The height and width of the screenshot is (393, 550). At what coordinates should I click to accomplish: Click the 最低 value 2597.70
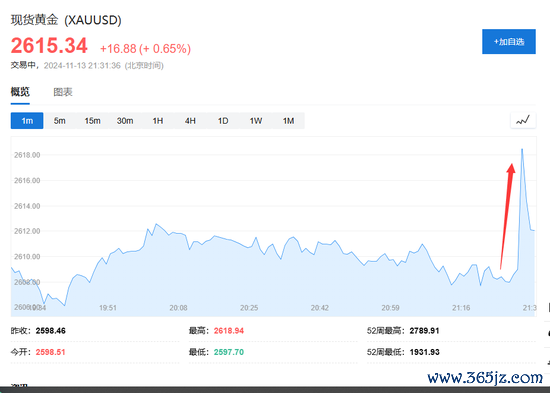pos(229,352)
